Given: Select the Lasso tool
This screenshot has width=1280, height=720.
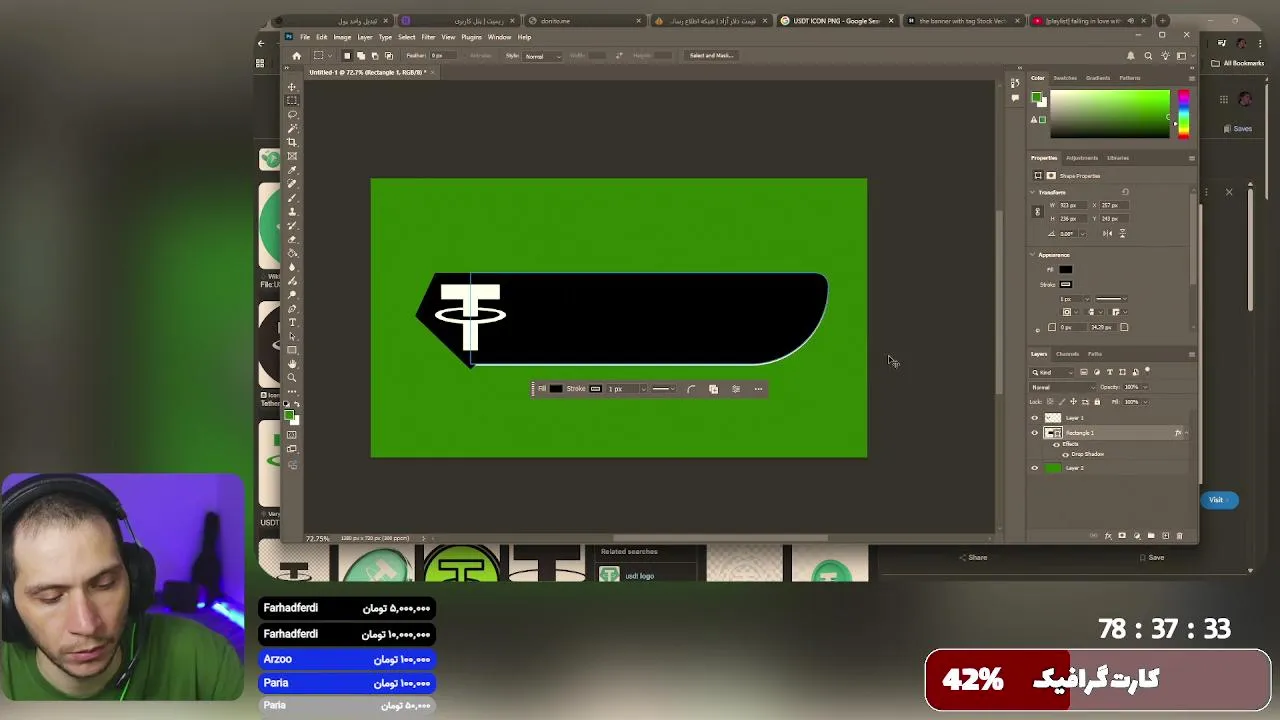Looking at the screenshot, I should (x=292, y=114).
